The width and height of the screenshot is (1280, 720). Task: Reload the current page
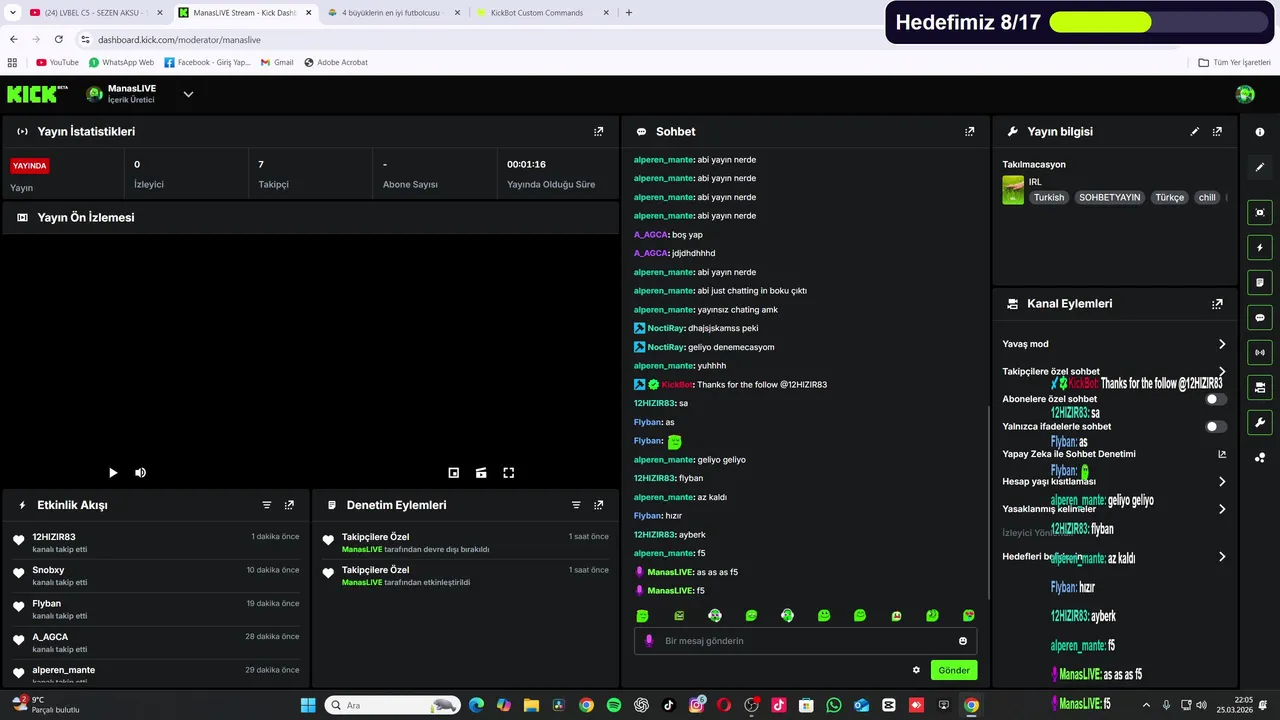coord(58,39)
